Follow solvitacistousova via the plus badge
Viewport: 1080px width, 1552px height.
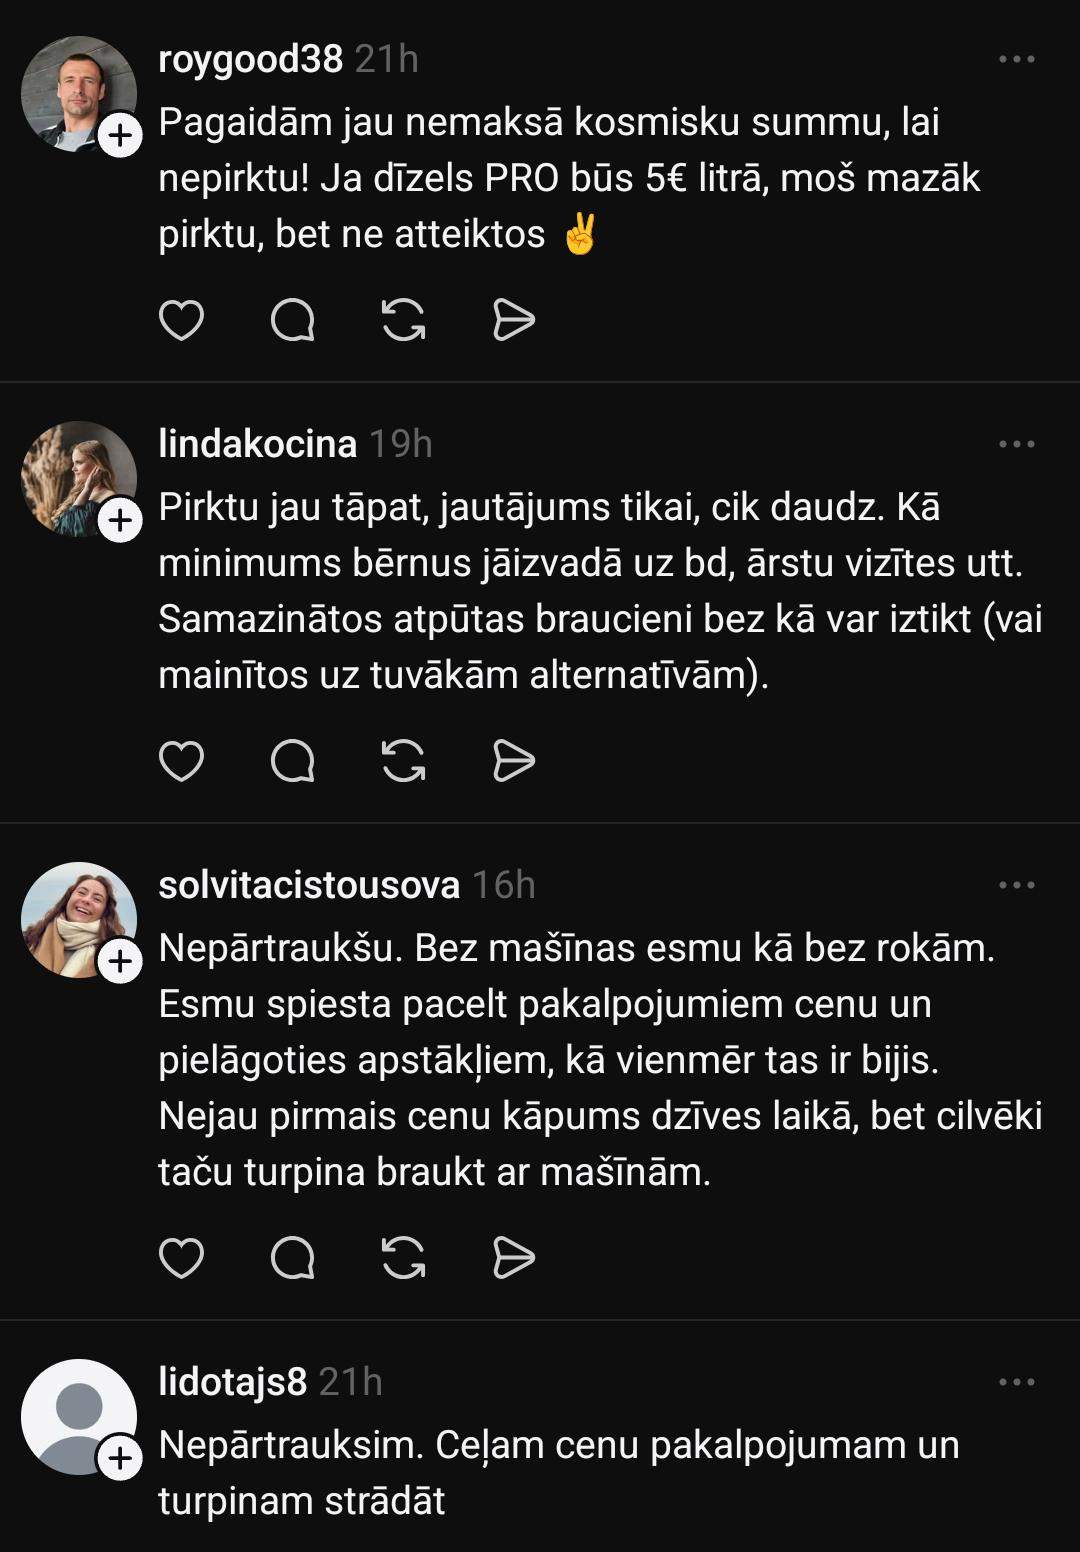(x=120, y=961)
